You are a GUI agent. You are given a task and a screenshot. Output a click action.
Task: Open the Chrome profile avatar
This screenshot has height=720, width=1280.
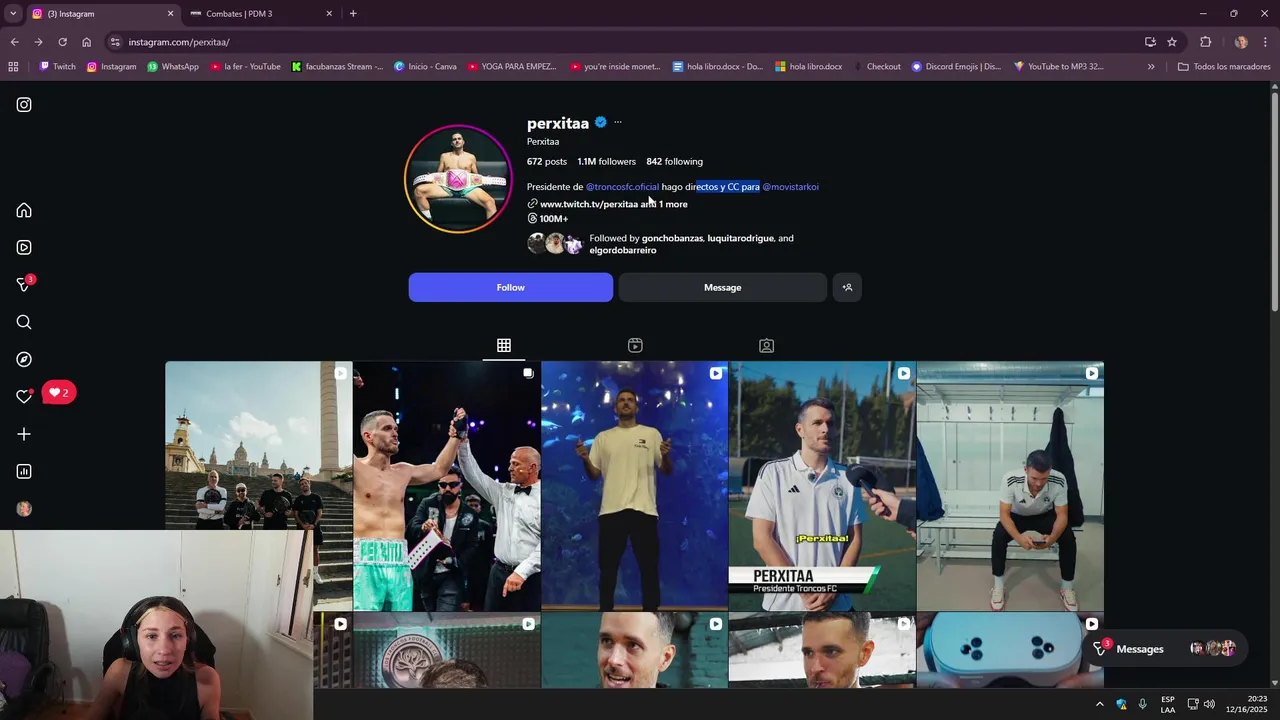click(x=1241, y=42)
